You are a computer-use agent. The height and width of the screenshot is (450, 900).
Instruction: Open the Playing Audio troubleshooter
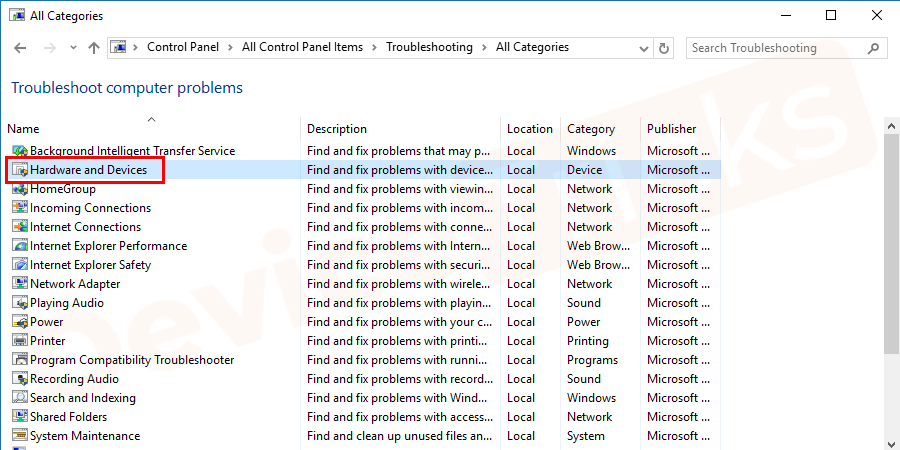(x=67, y=302)
